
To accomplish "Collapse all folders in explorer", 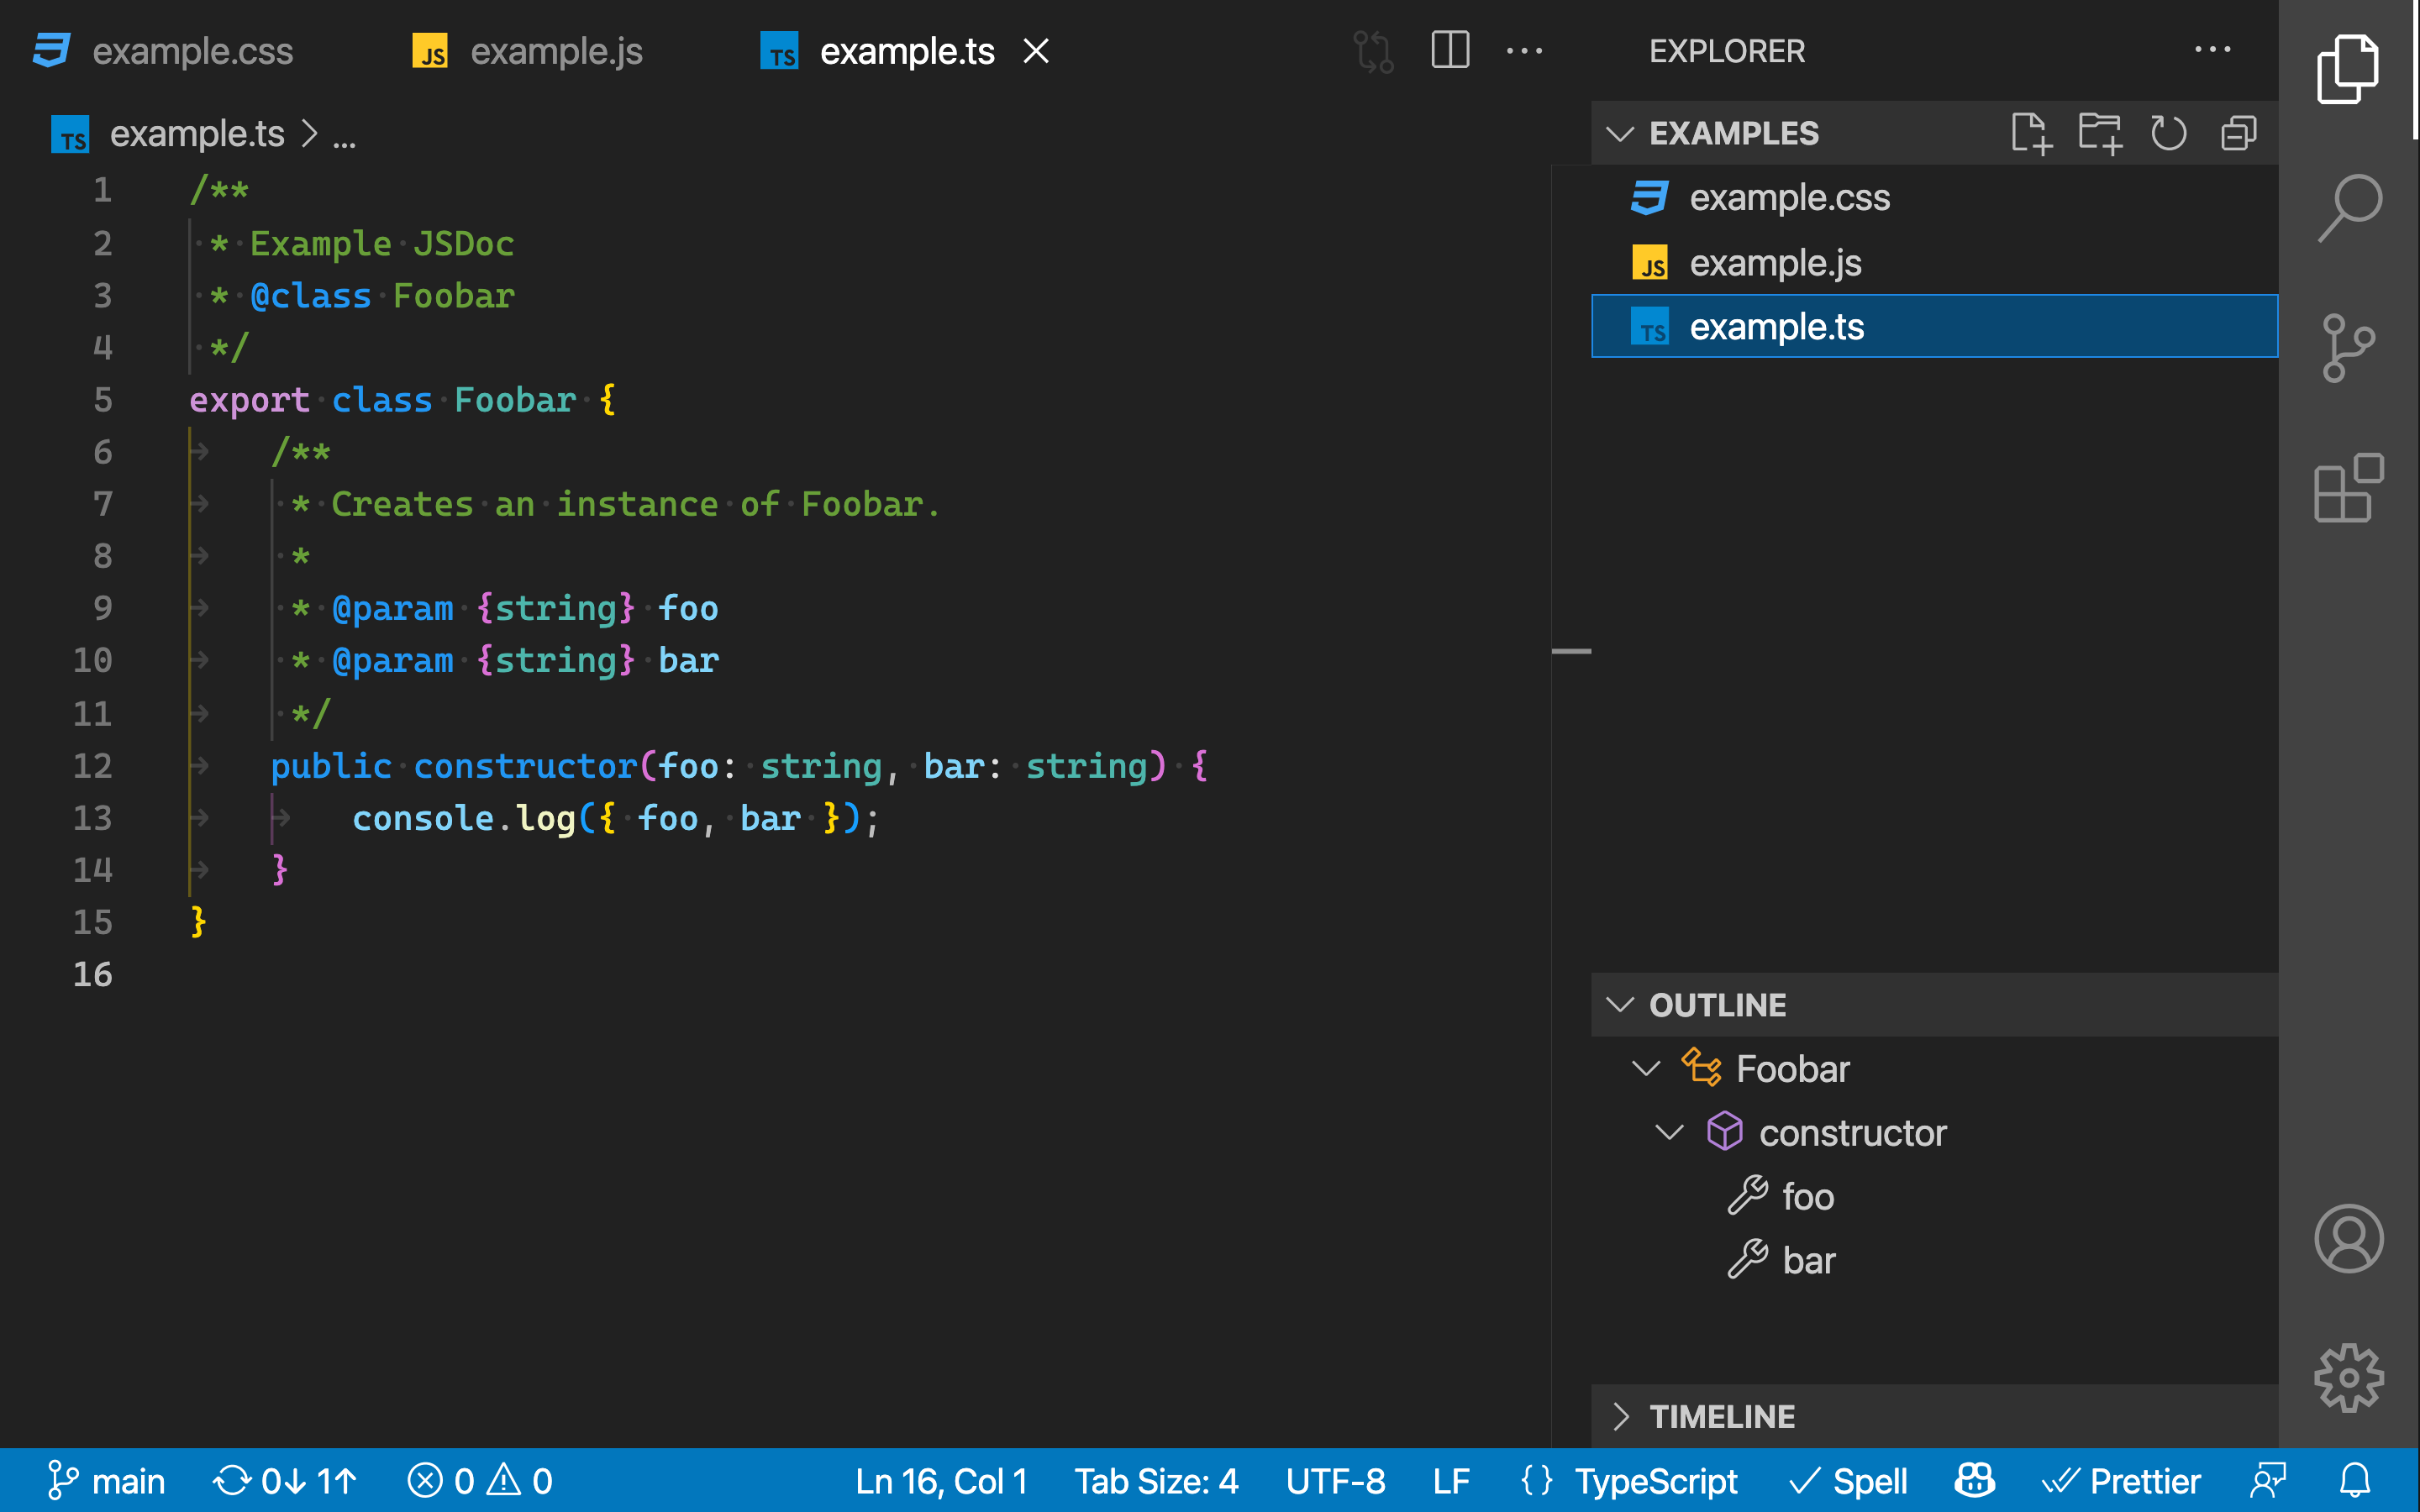I will [x=2238, y=133].
